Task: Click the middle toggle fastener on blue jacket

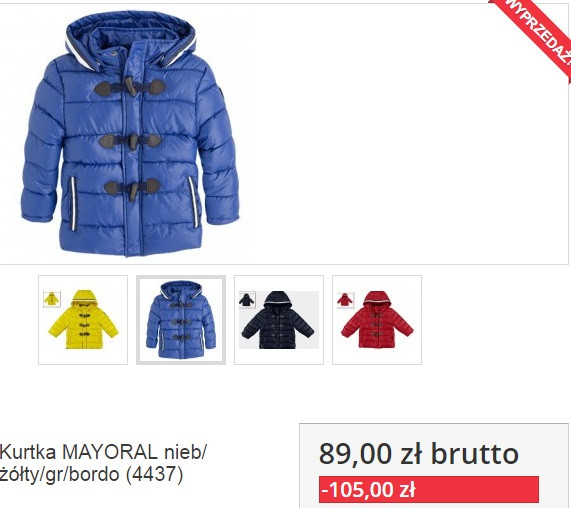Action: (130, 141)
